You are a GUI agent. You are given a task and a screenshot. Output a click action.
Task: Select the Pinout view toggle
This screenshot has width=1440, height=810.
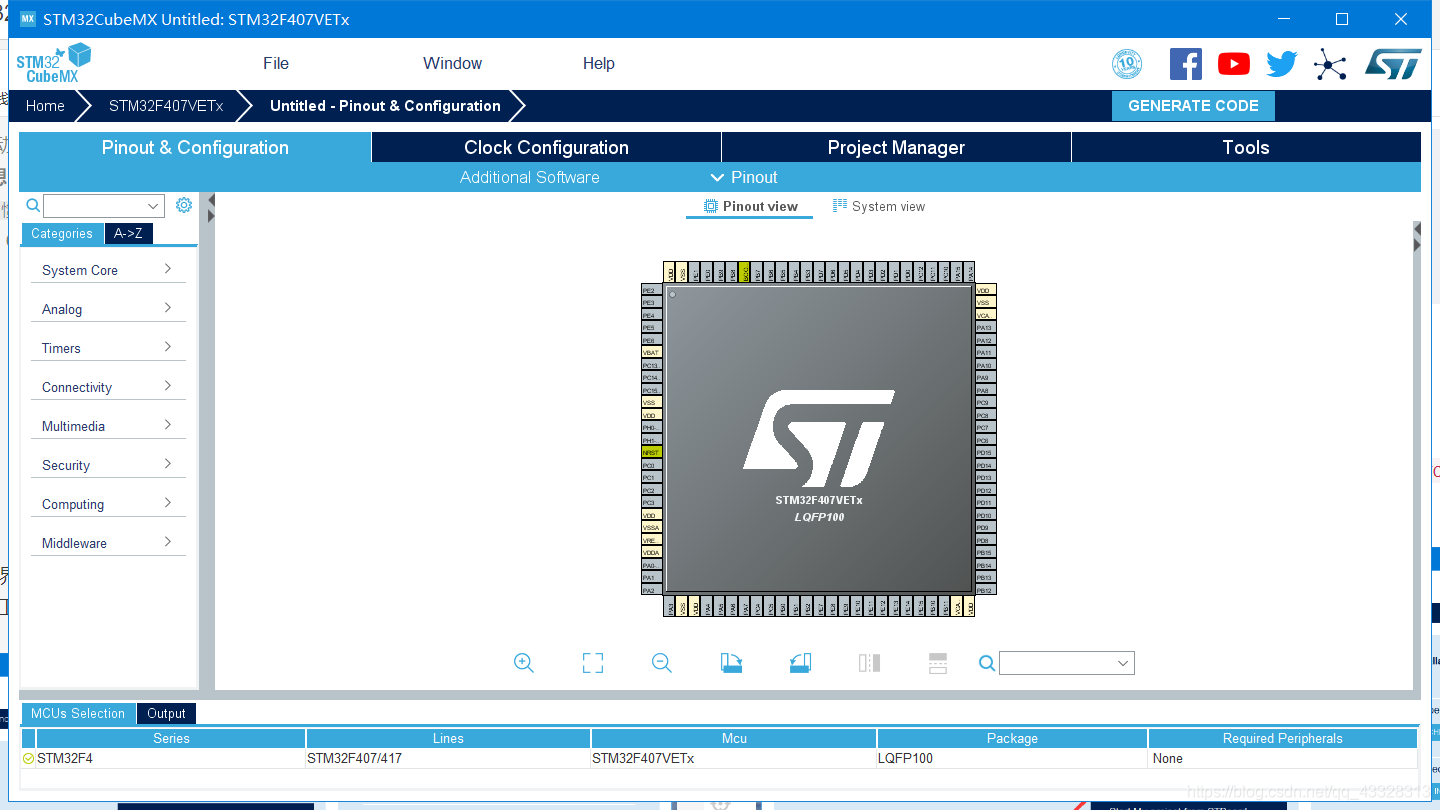750,206
